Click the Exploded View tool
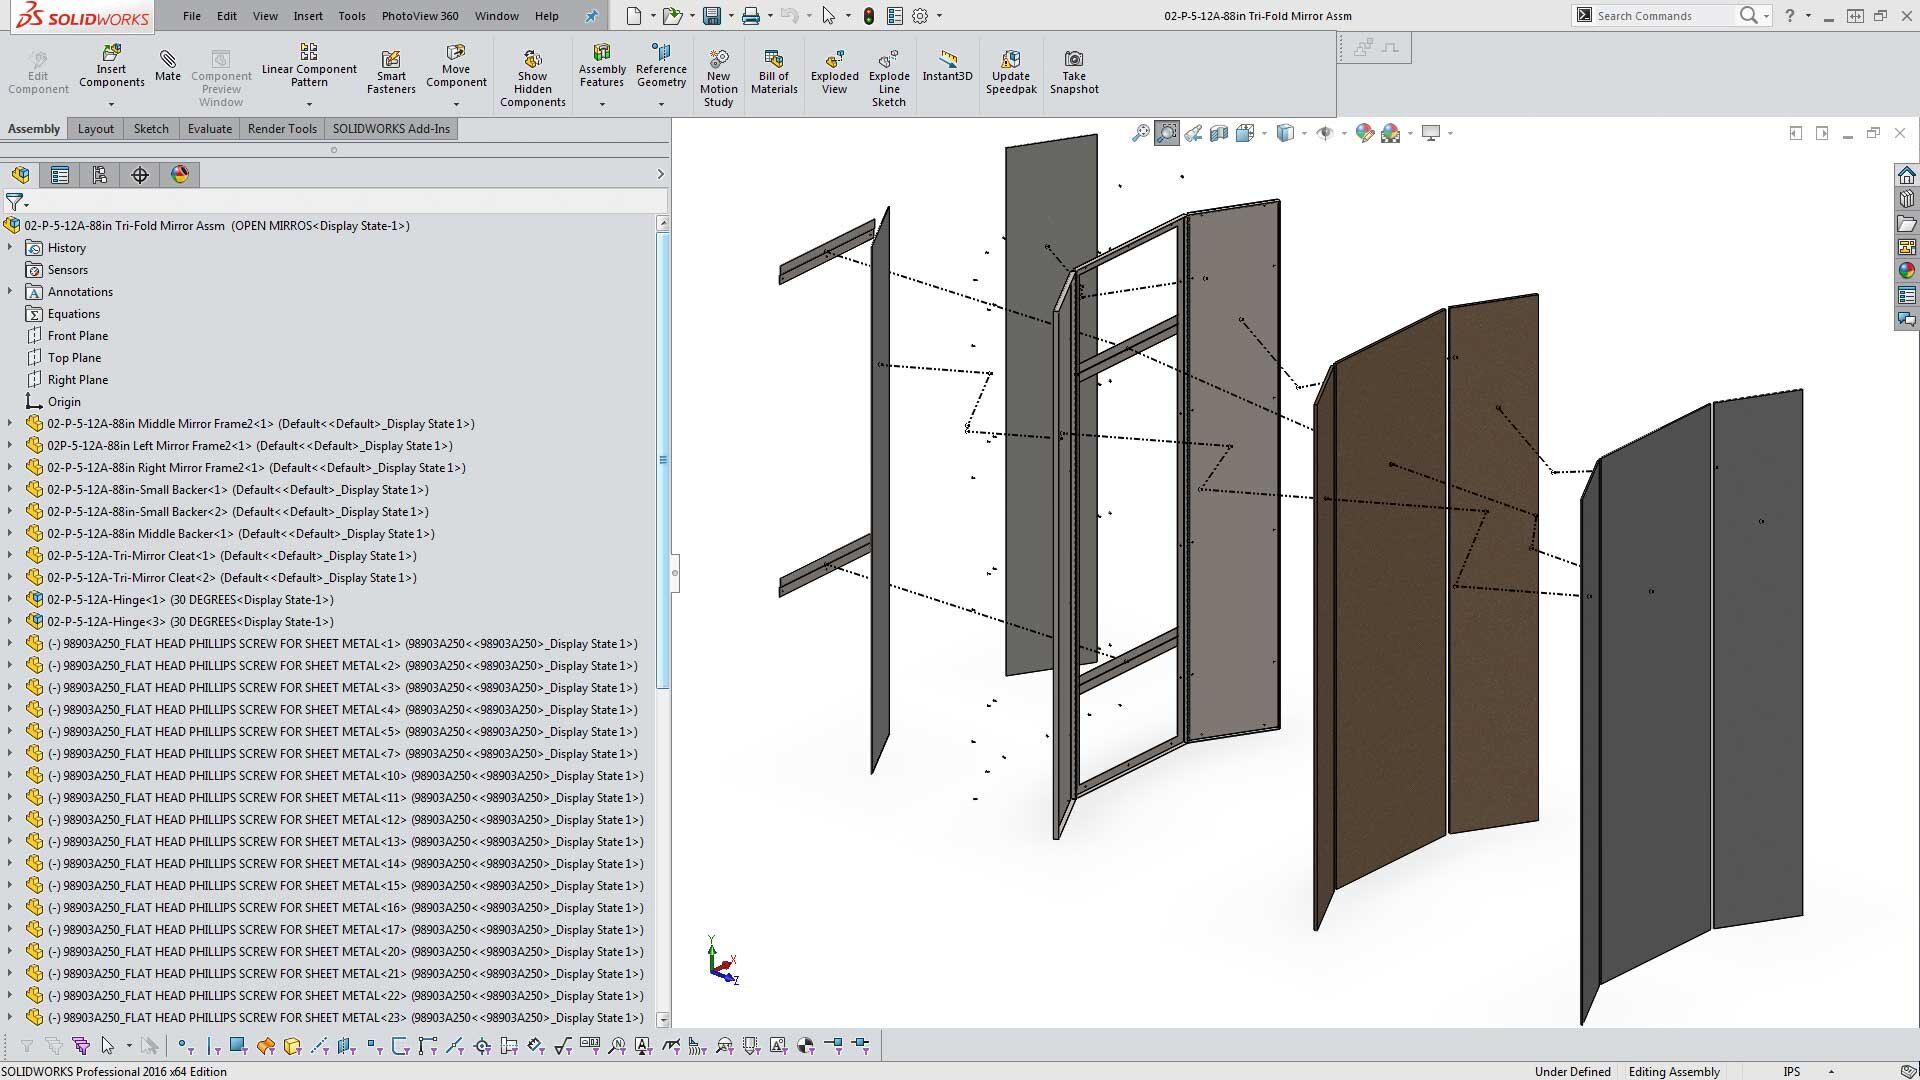The height and width of the screenshot is (1080, 1920). click(834, 71)
